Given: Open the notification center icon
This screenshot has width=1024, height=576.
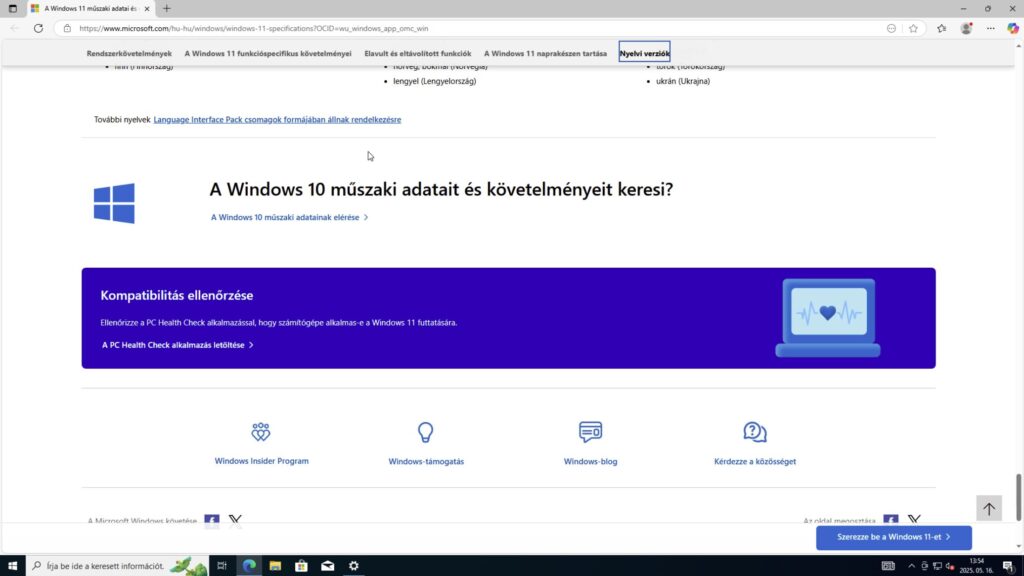Looking at the screenshot, I should 1008,566.
